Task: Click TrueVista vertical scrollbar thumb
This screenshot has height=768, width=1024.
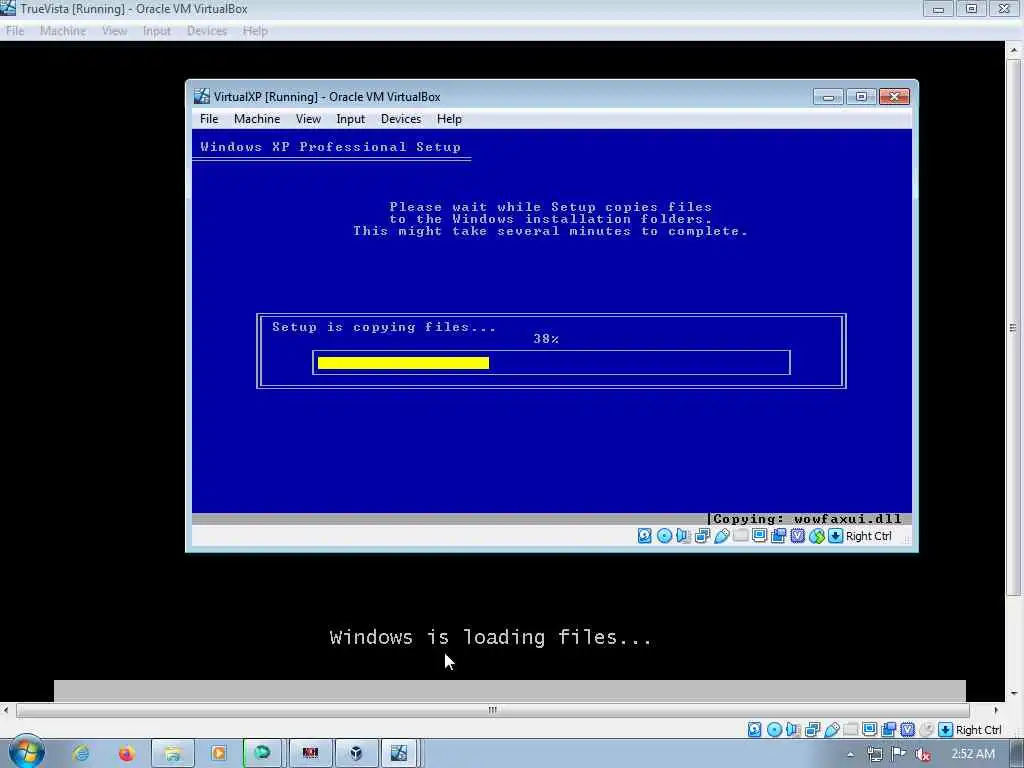Action: (1013, 328)
